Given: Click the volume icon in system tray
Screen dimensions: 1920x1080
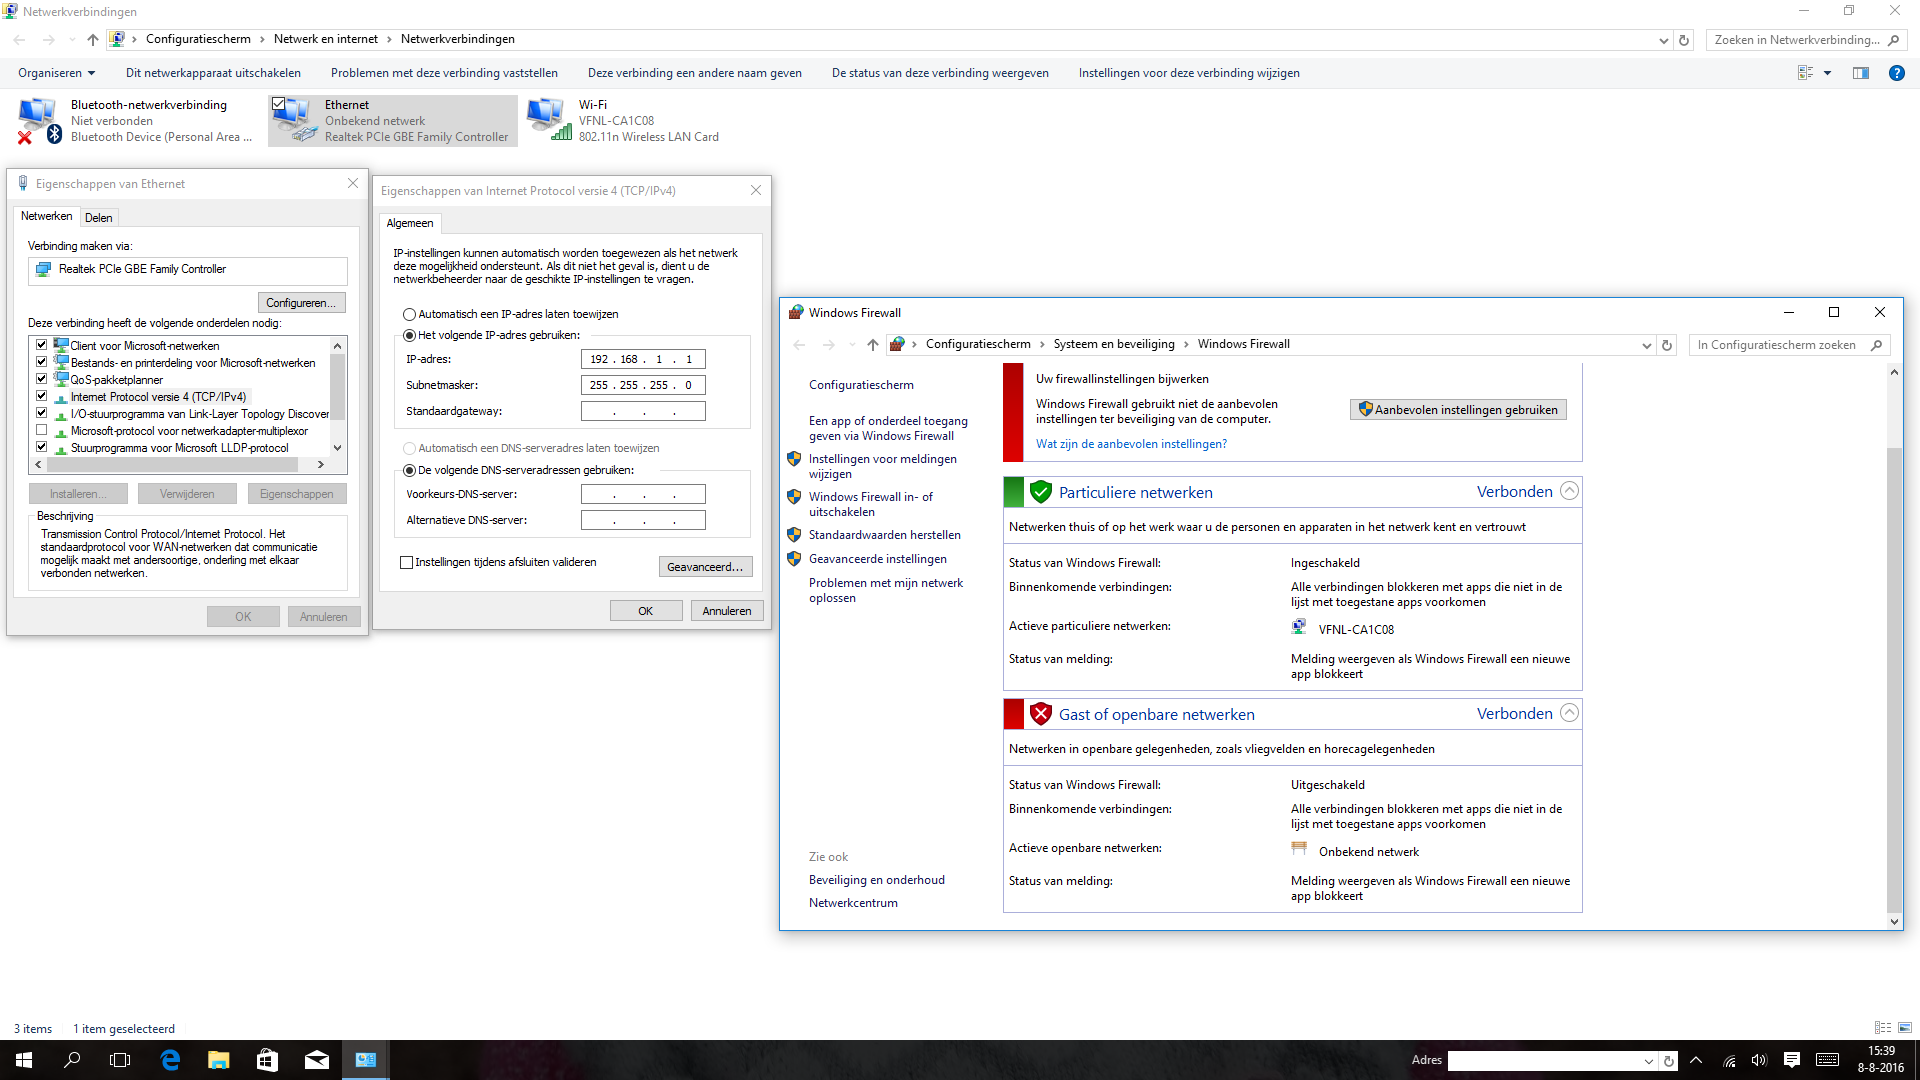Looking at the screenshot, I should [1760, 1060].
